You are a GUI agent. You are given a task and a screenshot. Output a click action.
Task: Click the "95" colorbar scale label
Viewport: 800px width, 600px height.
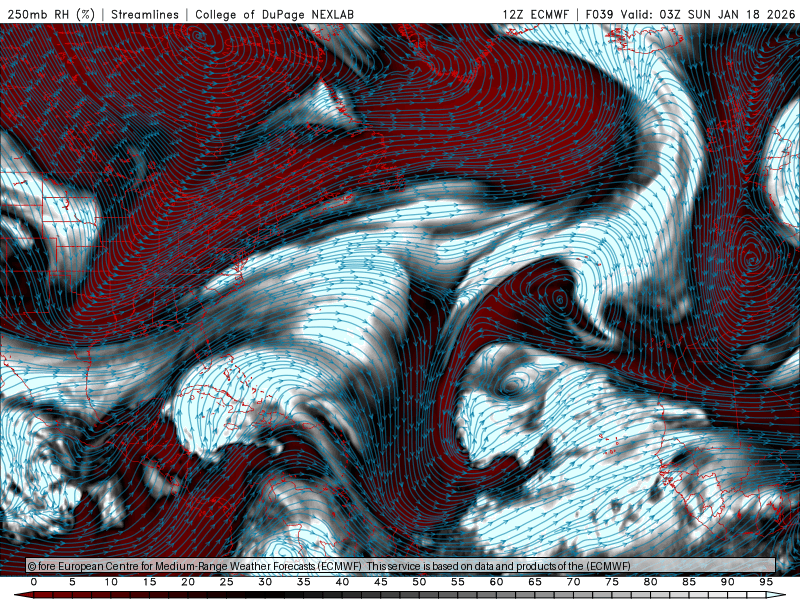pos(766,582)
